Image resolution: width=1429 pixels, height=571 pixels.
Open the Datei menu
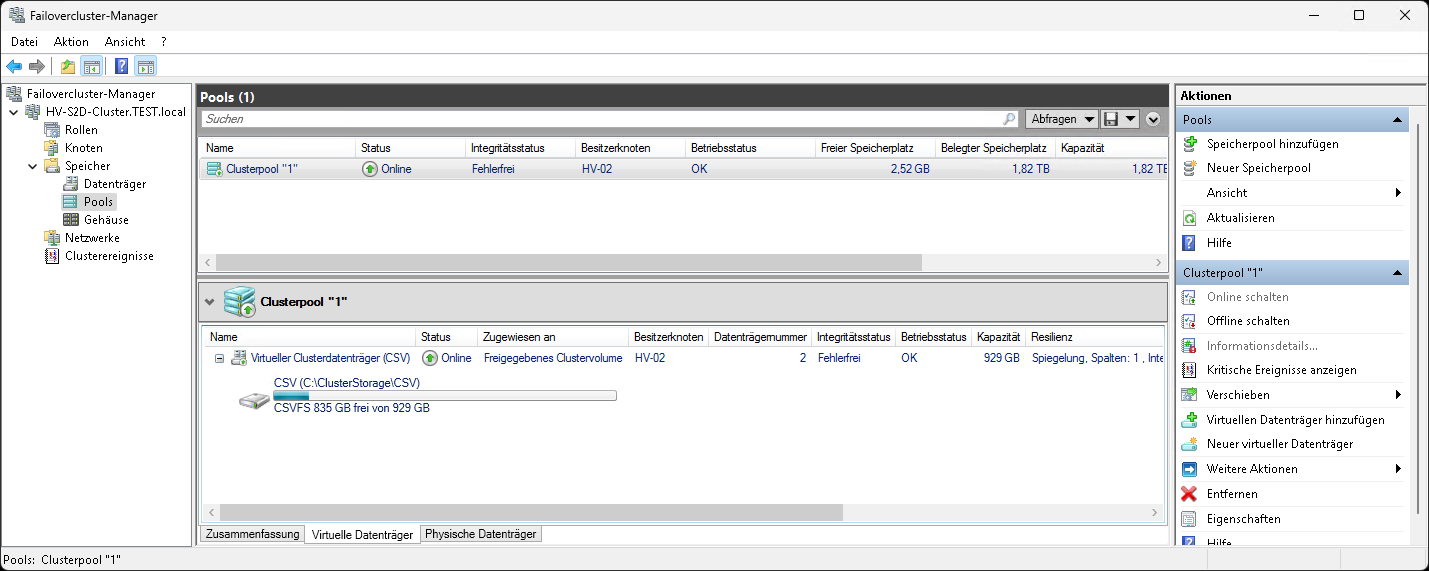tap(24, 42)
